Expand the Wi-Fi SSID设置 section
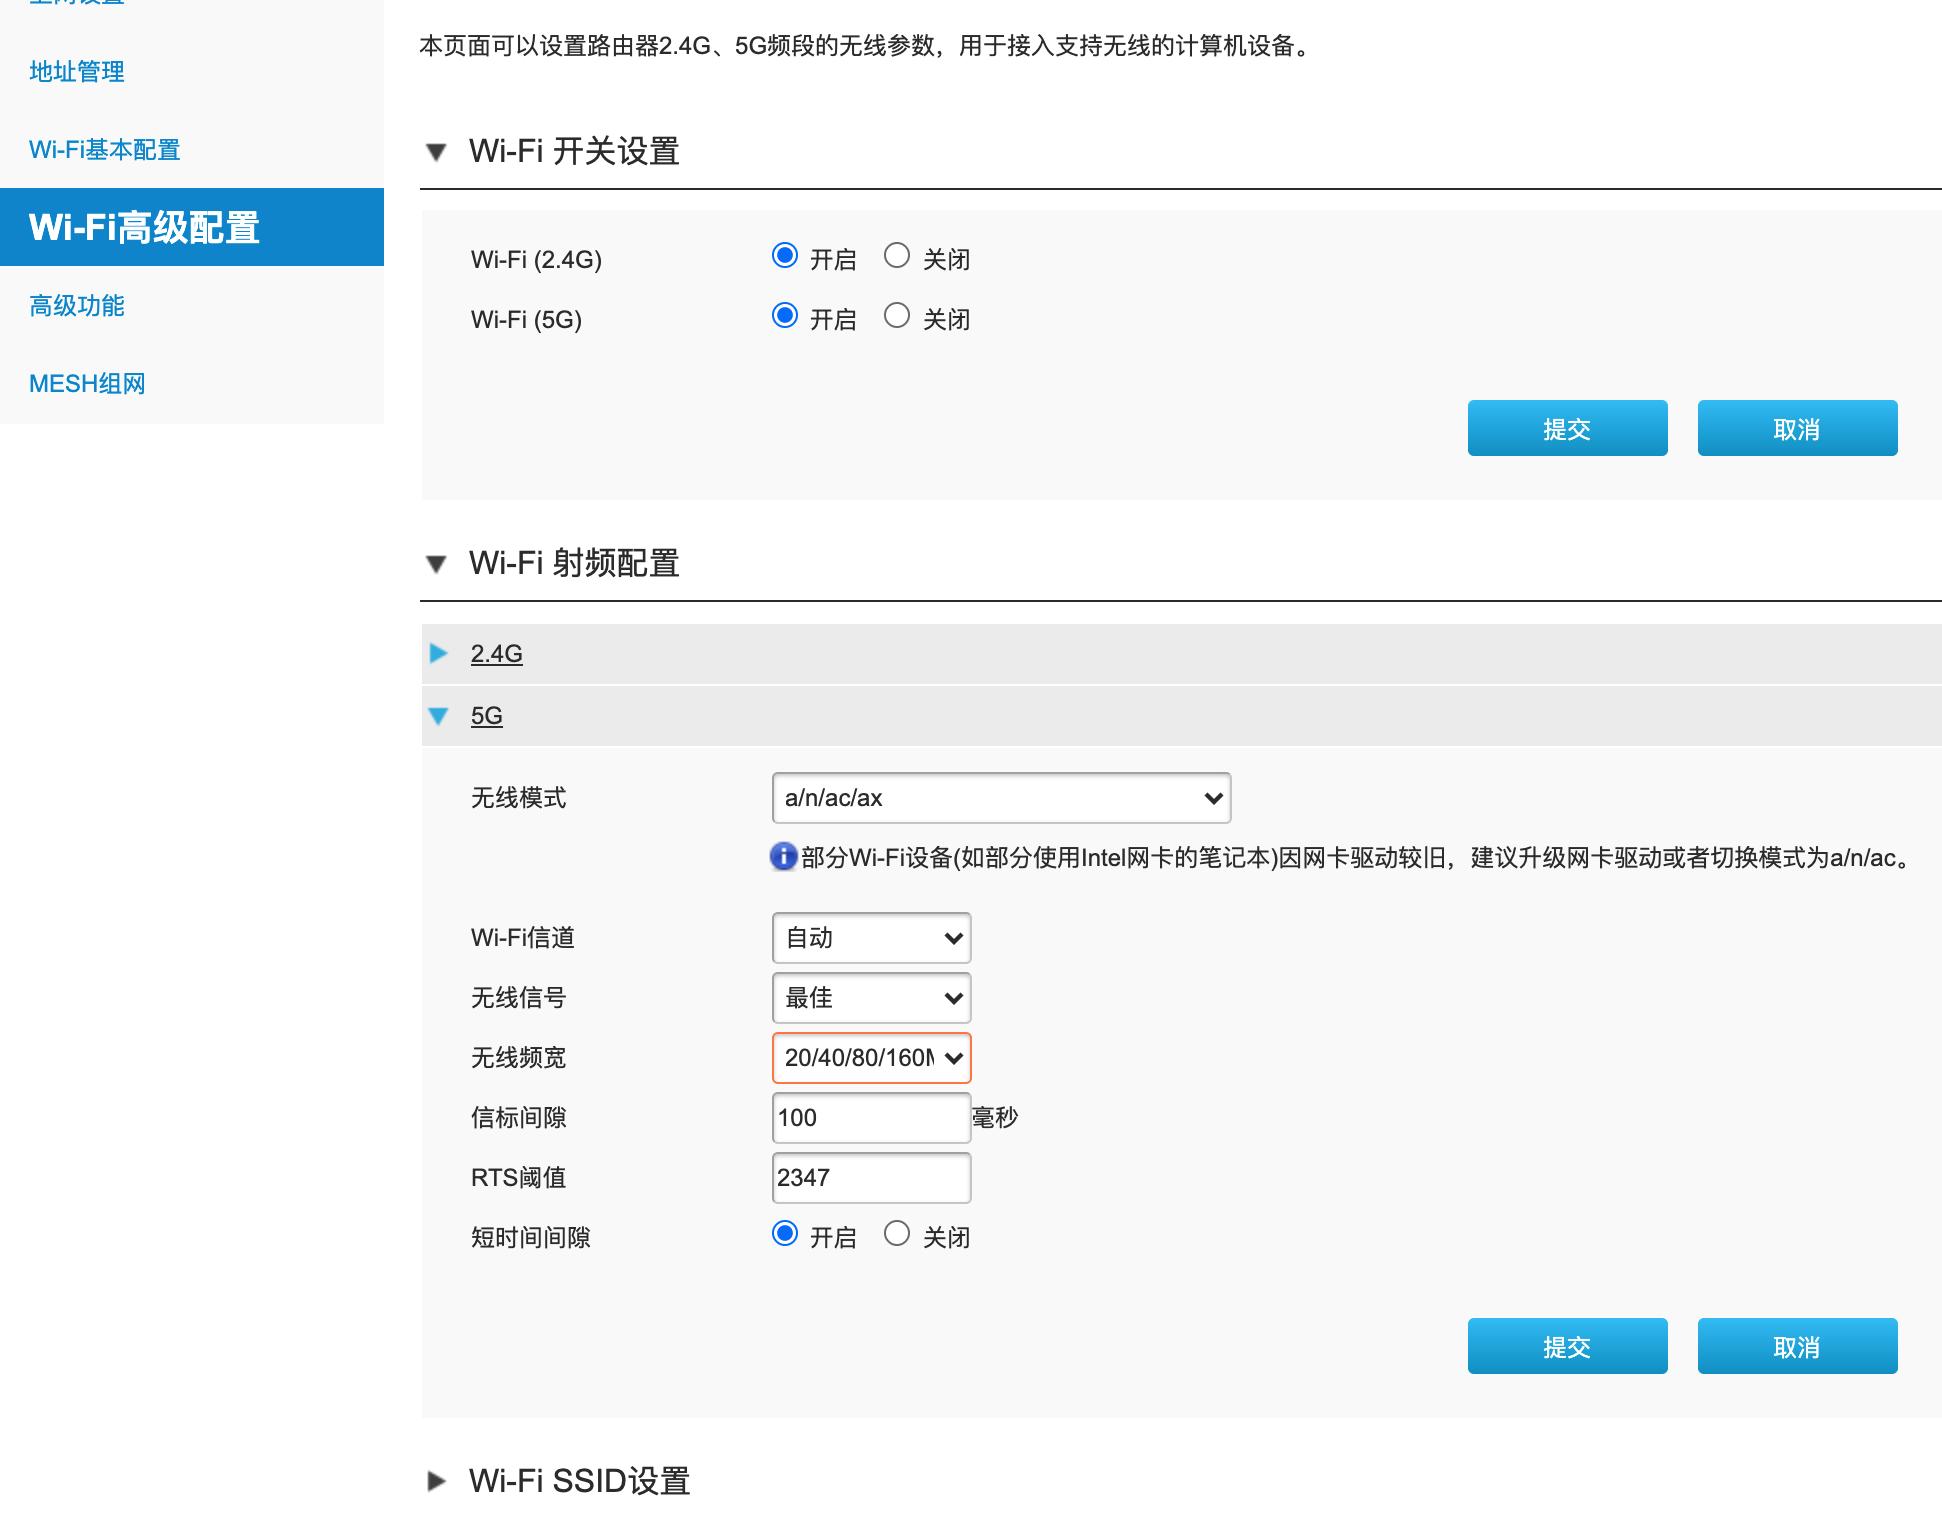 [438, 1481]
